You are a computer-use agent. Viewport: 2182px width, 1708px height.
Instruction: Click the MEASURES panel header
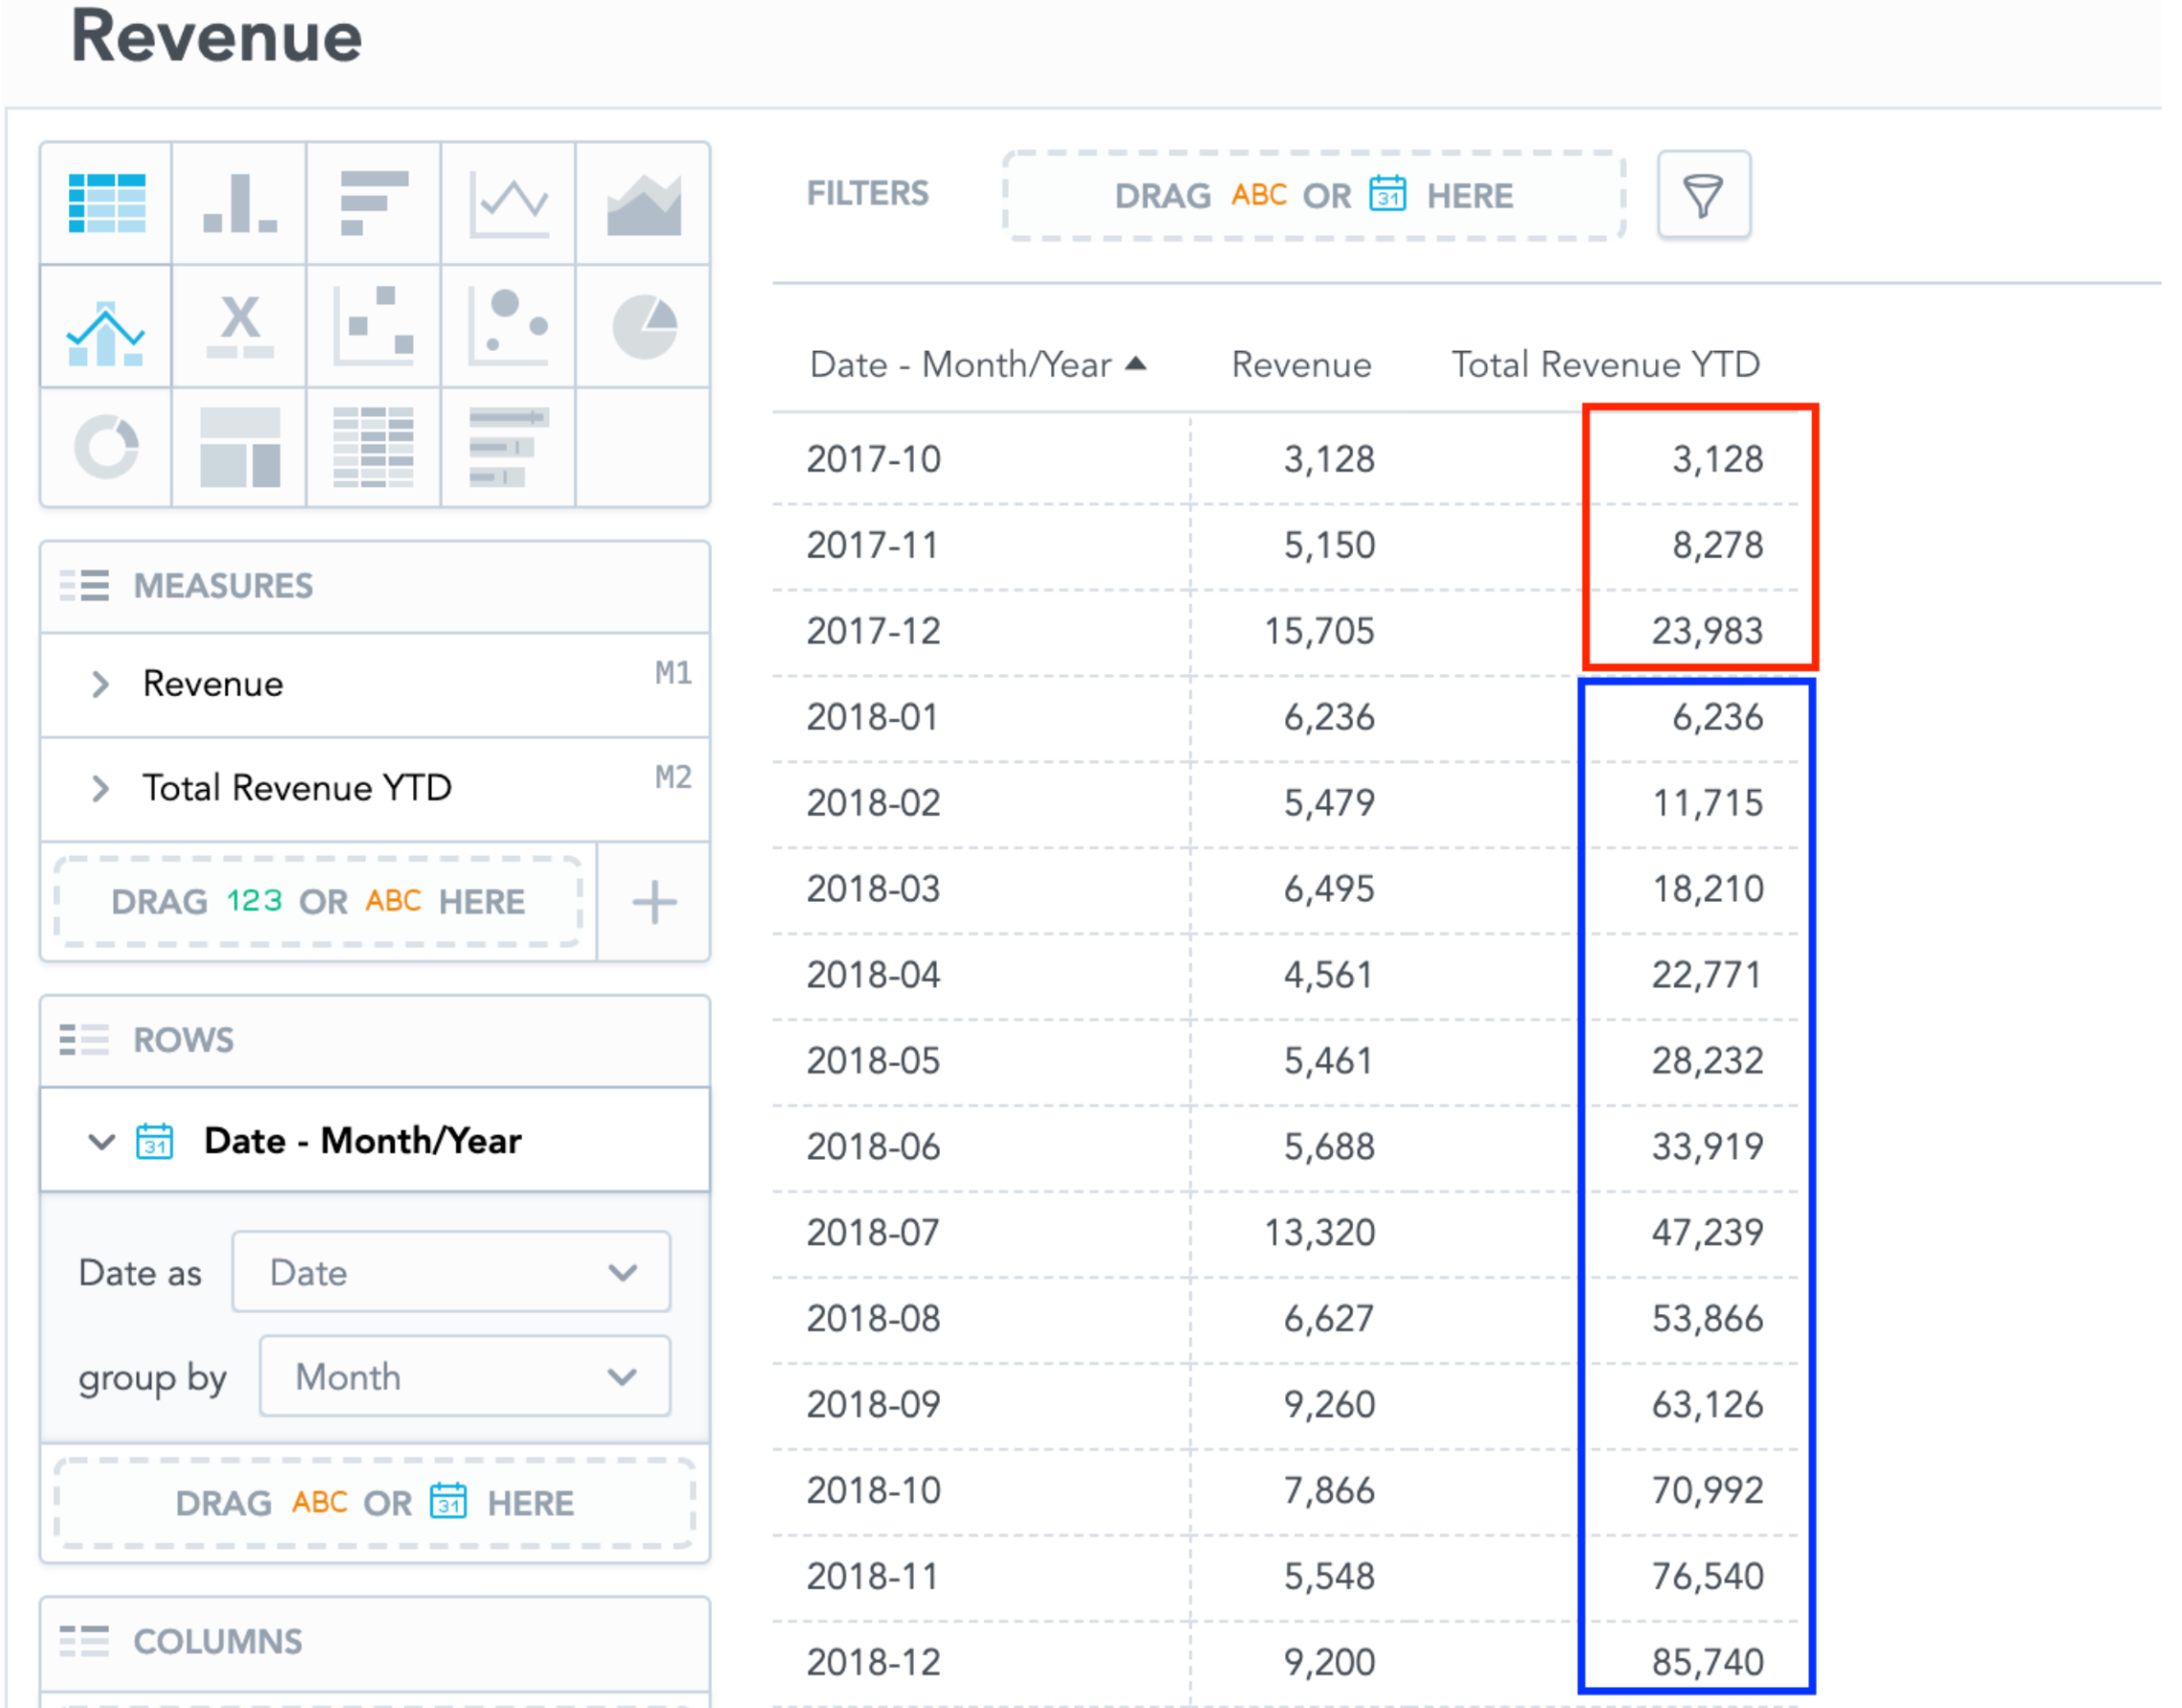(222, 586)
